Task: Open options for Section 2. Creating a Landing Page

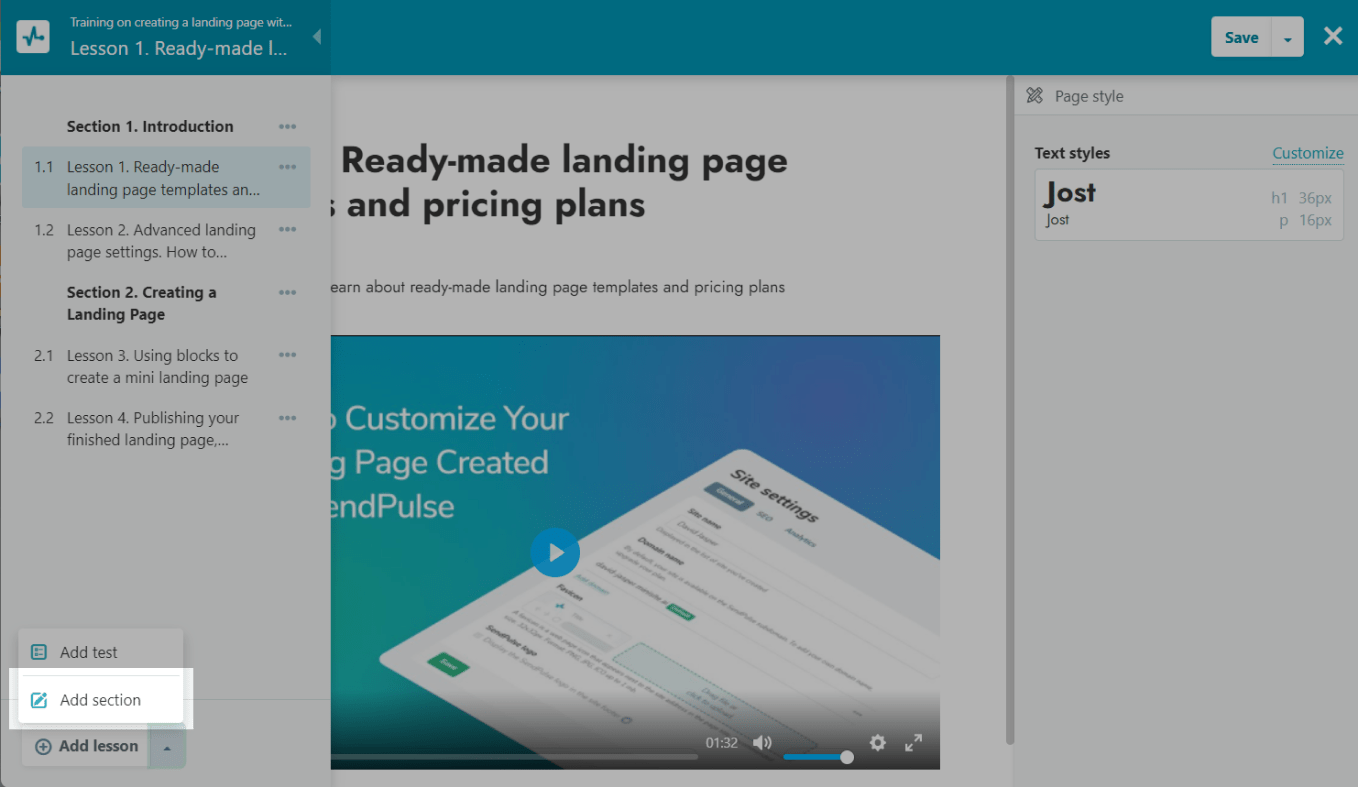Action: (288, 293)
